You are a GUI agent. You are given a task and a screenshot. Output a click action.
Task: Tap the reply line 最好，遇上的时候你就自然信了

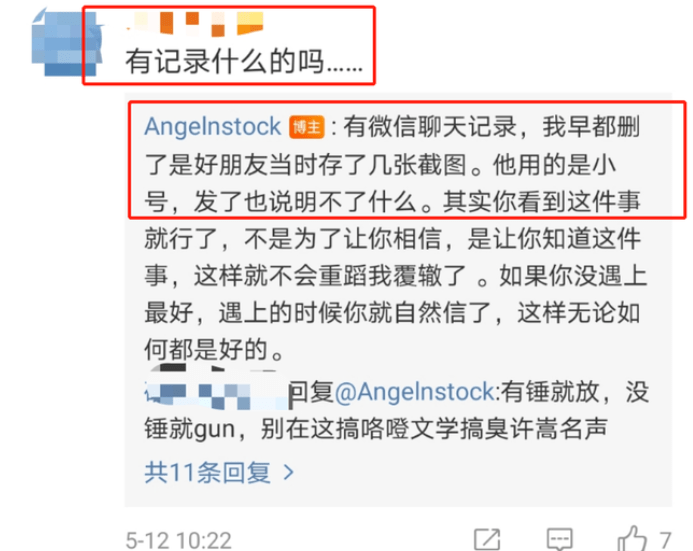tap(392, 313)
